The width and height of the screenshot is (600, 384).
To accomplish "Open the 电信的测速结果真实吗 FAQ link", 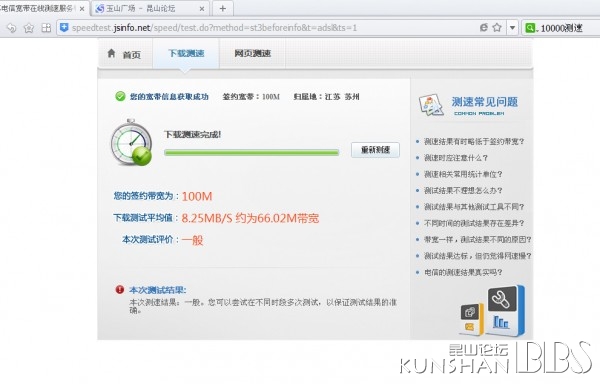I will pos(463,272).
